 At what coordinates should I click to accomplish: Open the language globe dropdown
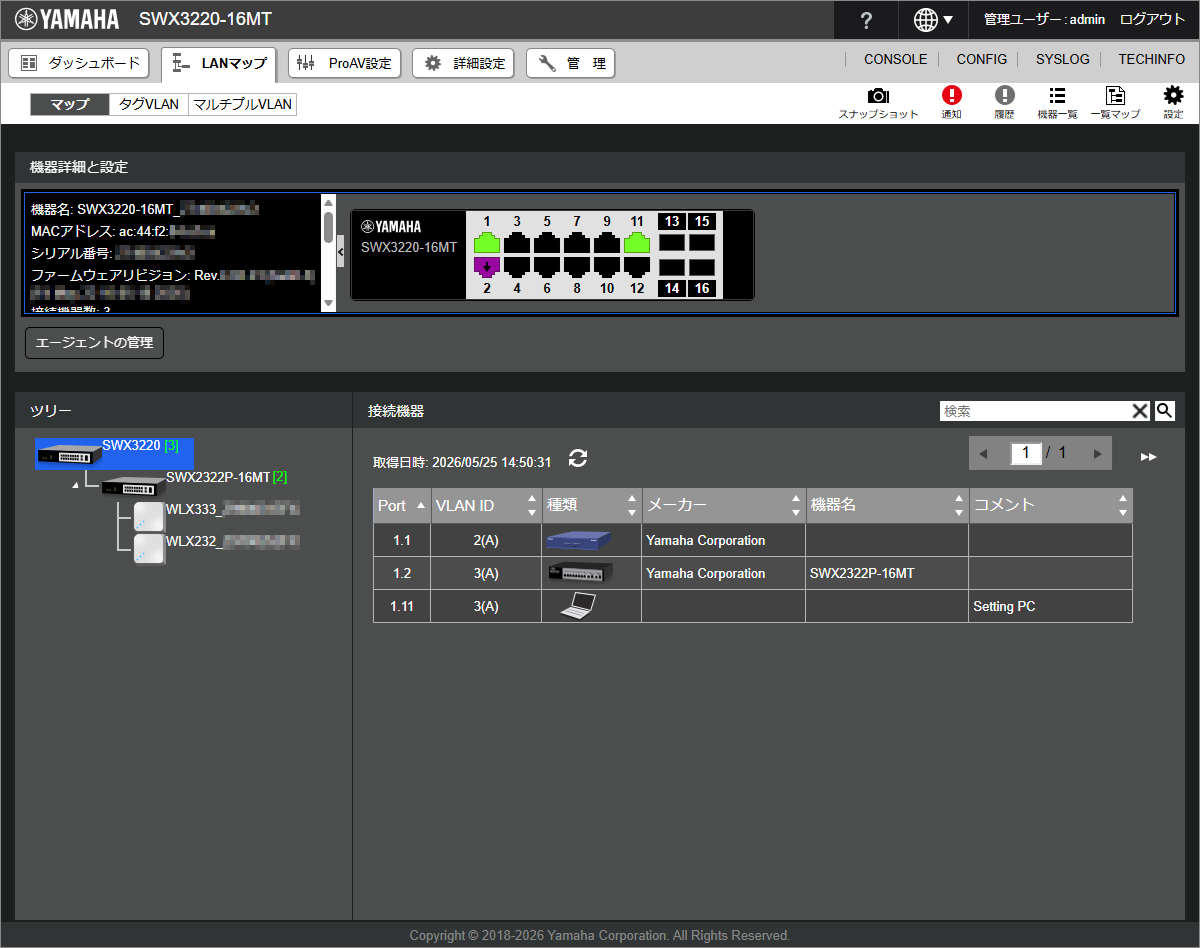934,20
